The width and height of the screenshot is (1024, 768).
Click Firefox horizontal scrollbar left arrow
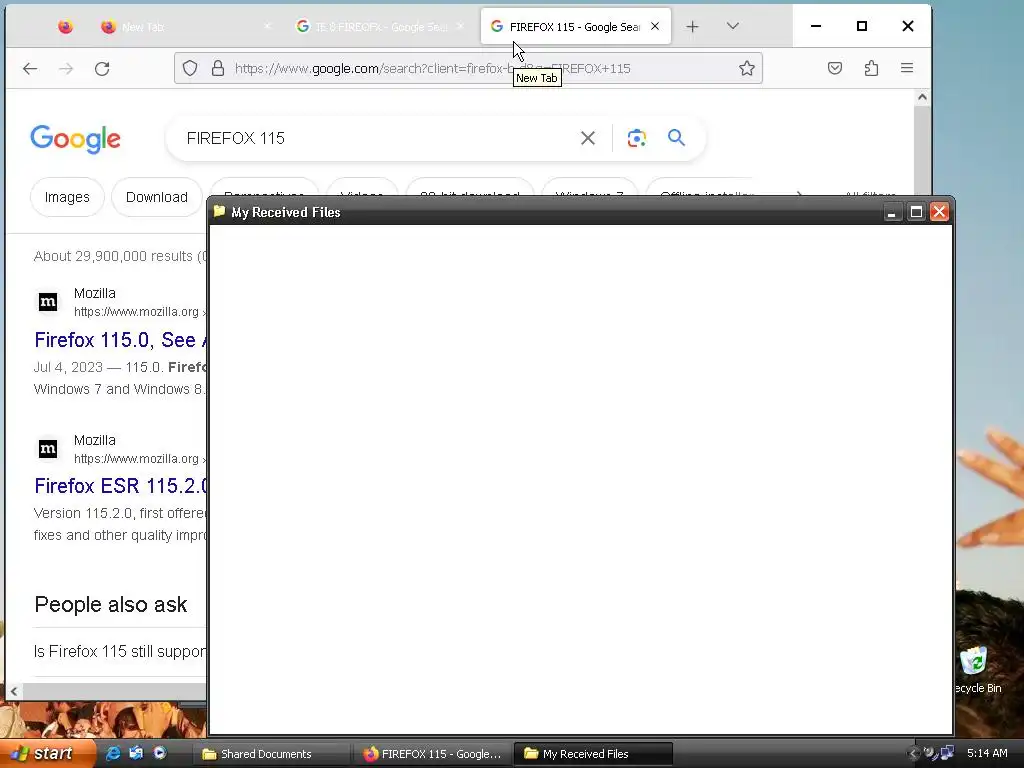[x=14, y=691]
